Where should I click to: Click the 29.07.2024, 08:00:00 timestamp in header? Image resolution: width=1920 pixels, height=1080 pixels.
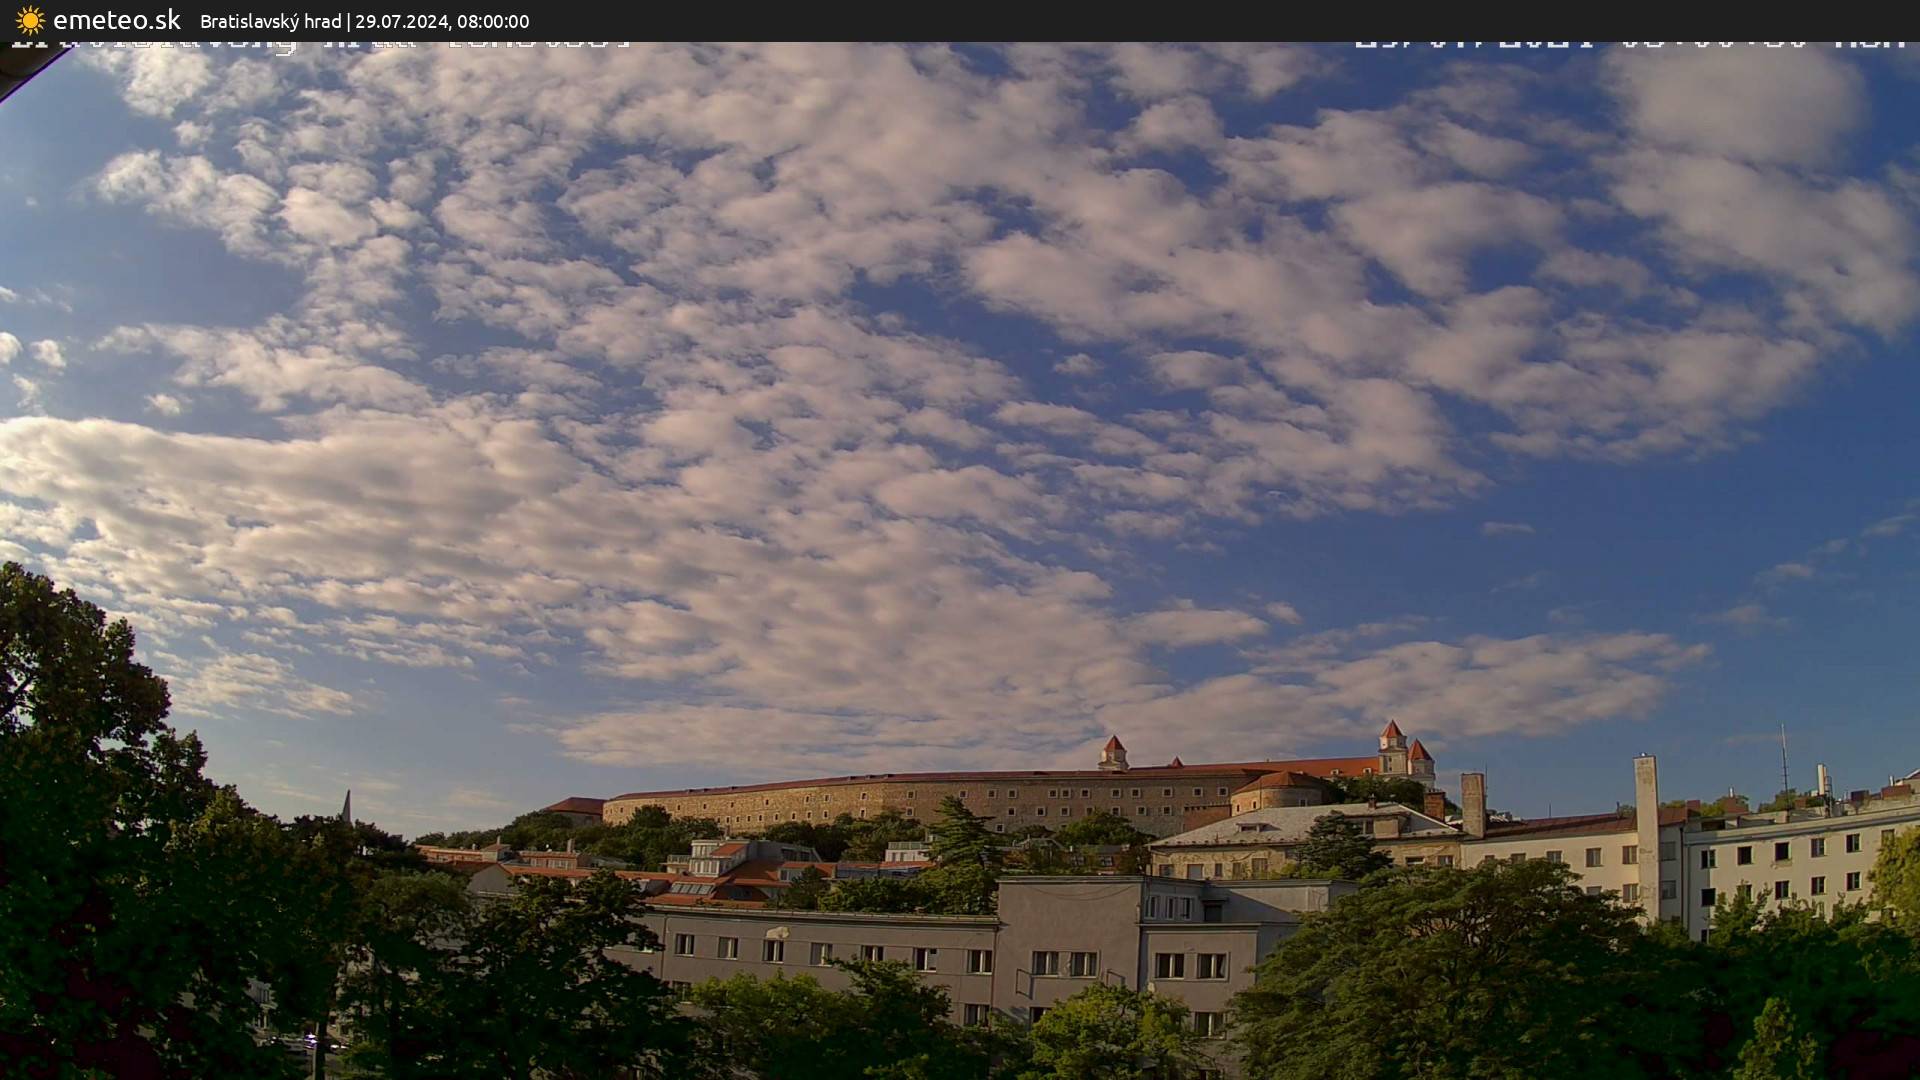point(442,21)
